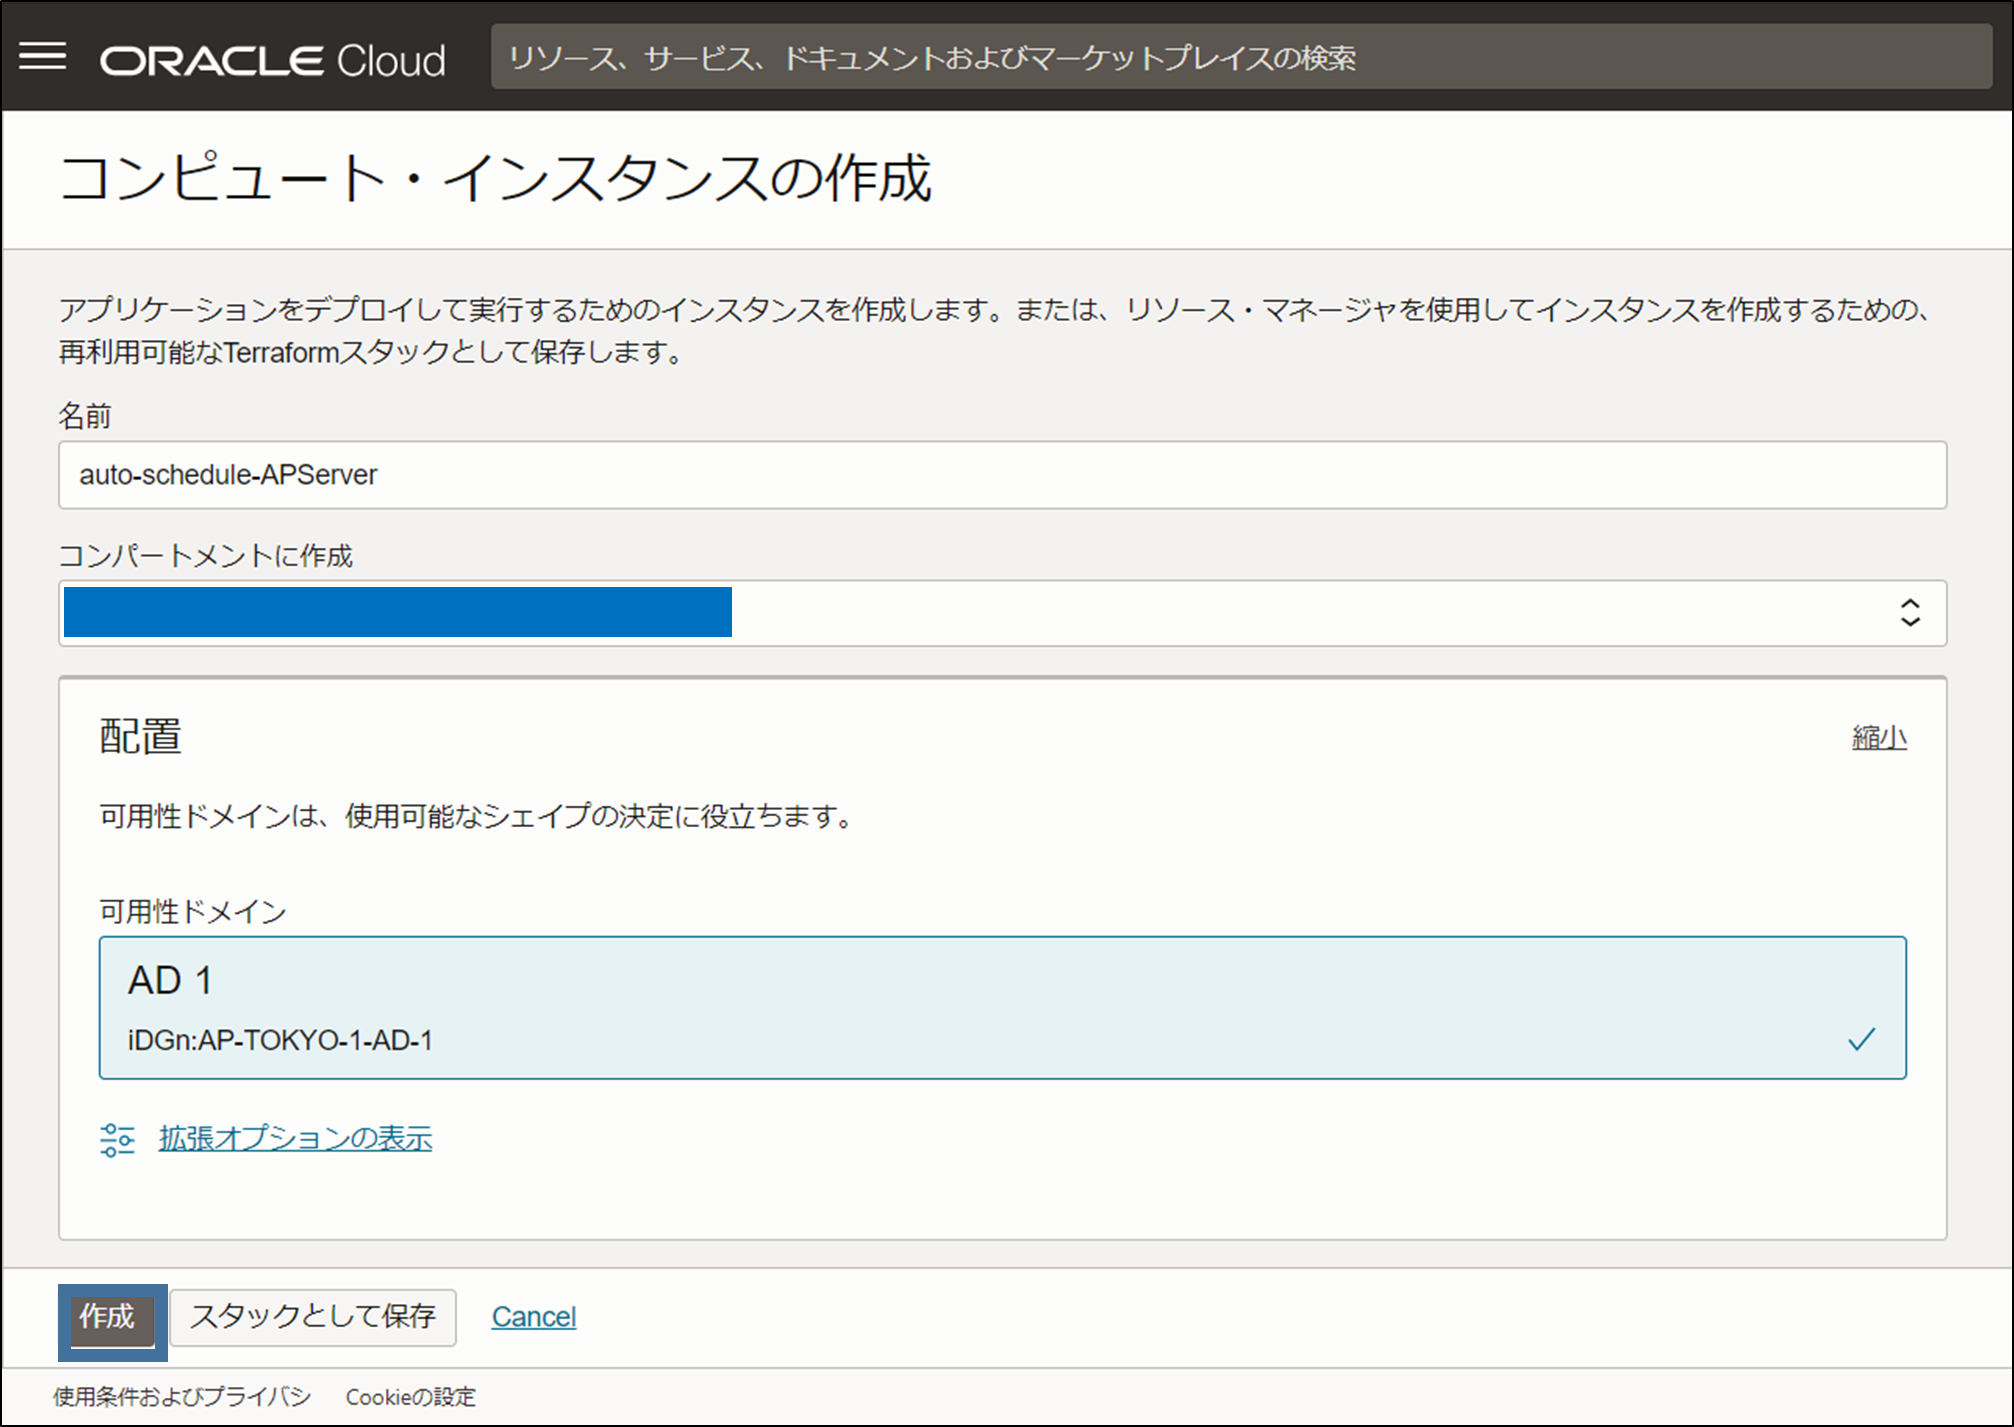The image size is (2014, 1427).
Task: Click the Cancel link
Action: point(533,1317)
